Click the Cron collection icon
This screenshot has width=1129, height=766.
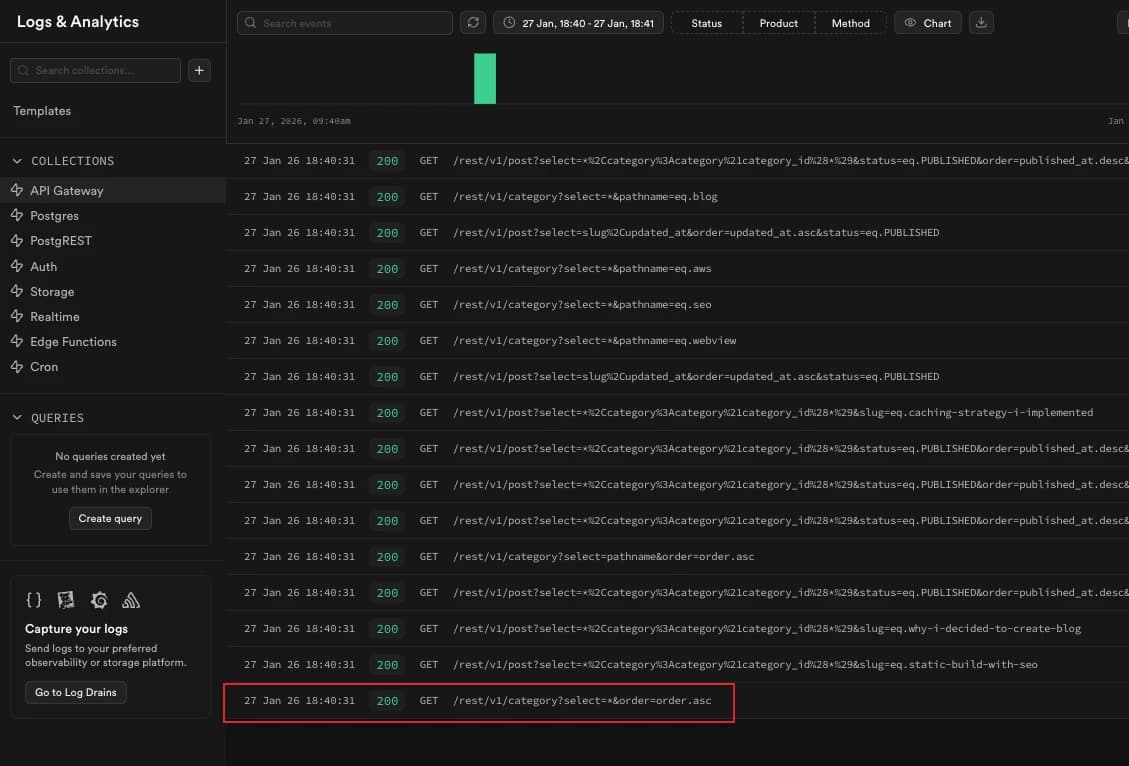[x=17, y=367]
